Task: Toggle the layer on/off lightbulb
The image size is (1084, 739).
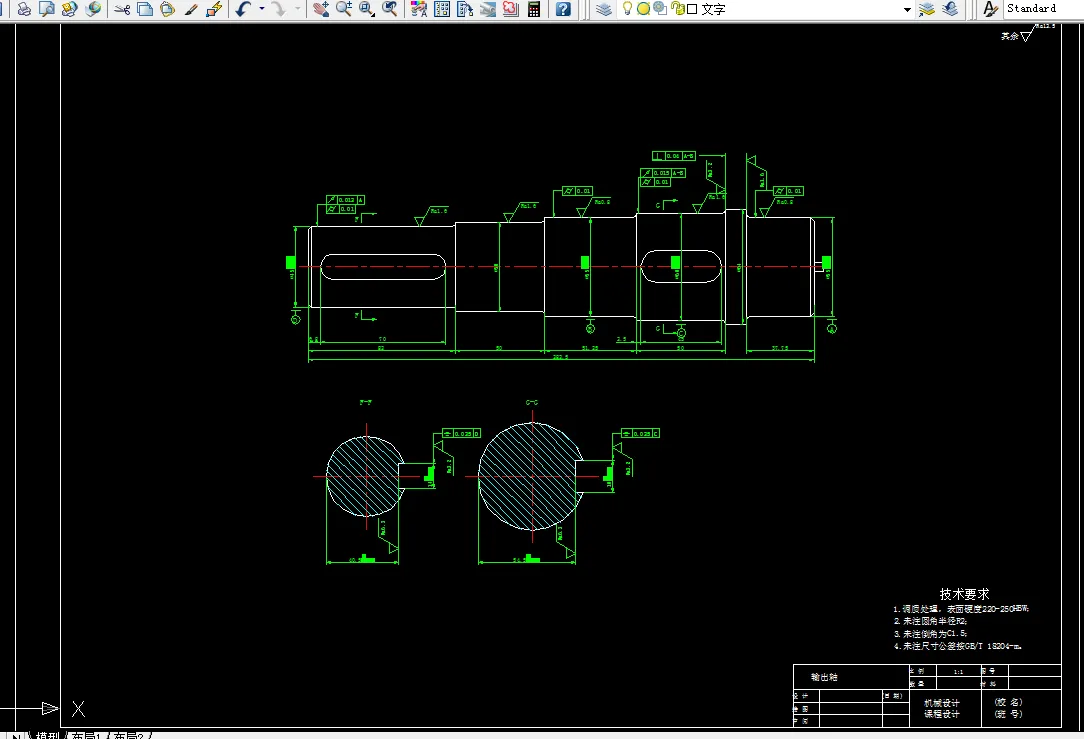Action: (627, 8)
